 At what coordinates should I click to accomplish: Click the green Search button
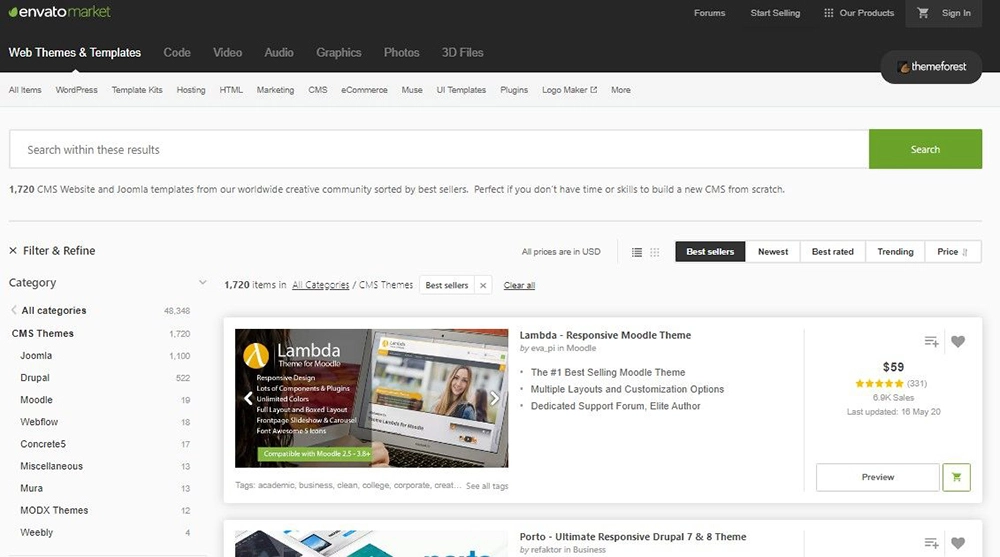tap(925, 149)
